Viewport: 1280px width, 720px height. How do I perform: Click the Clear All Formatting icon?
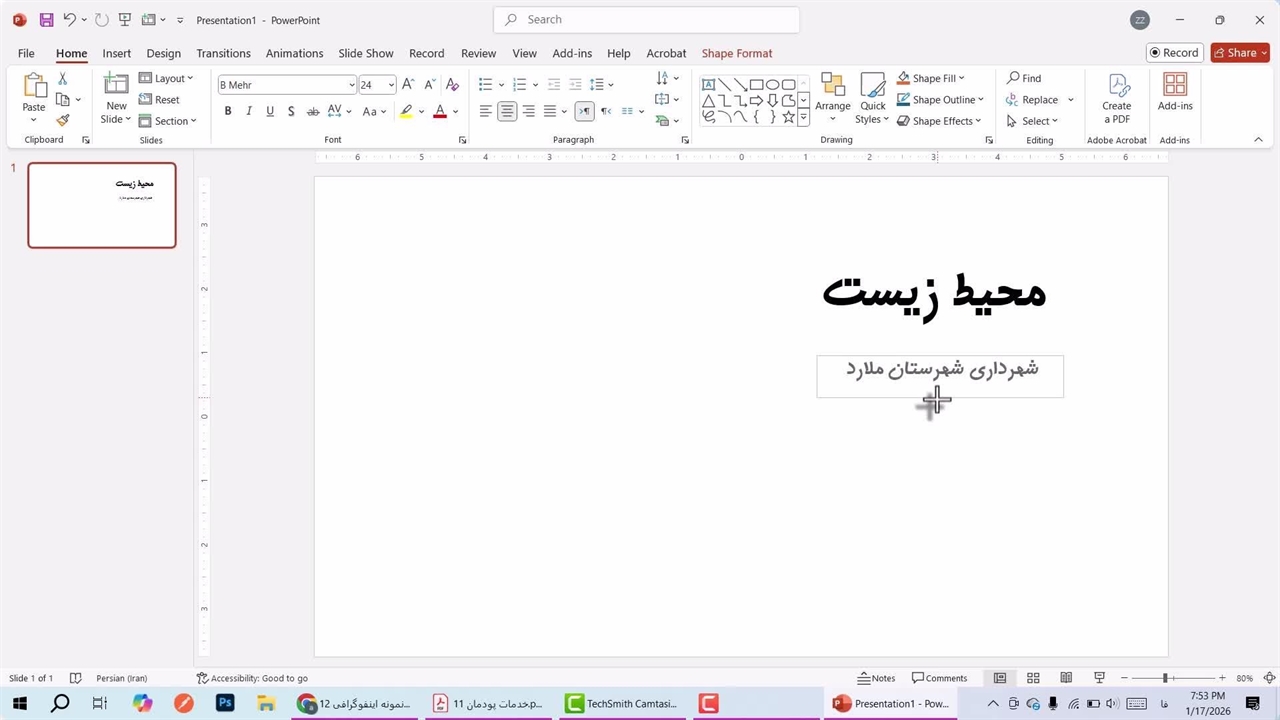click(x=452, y=85)
